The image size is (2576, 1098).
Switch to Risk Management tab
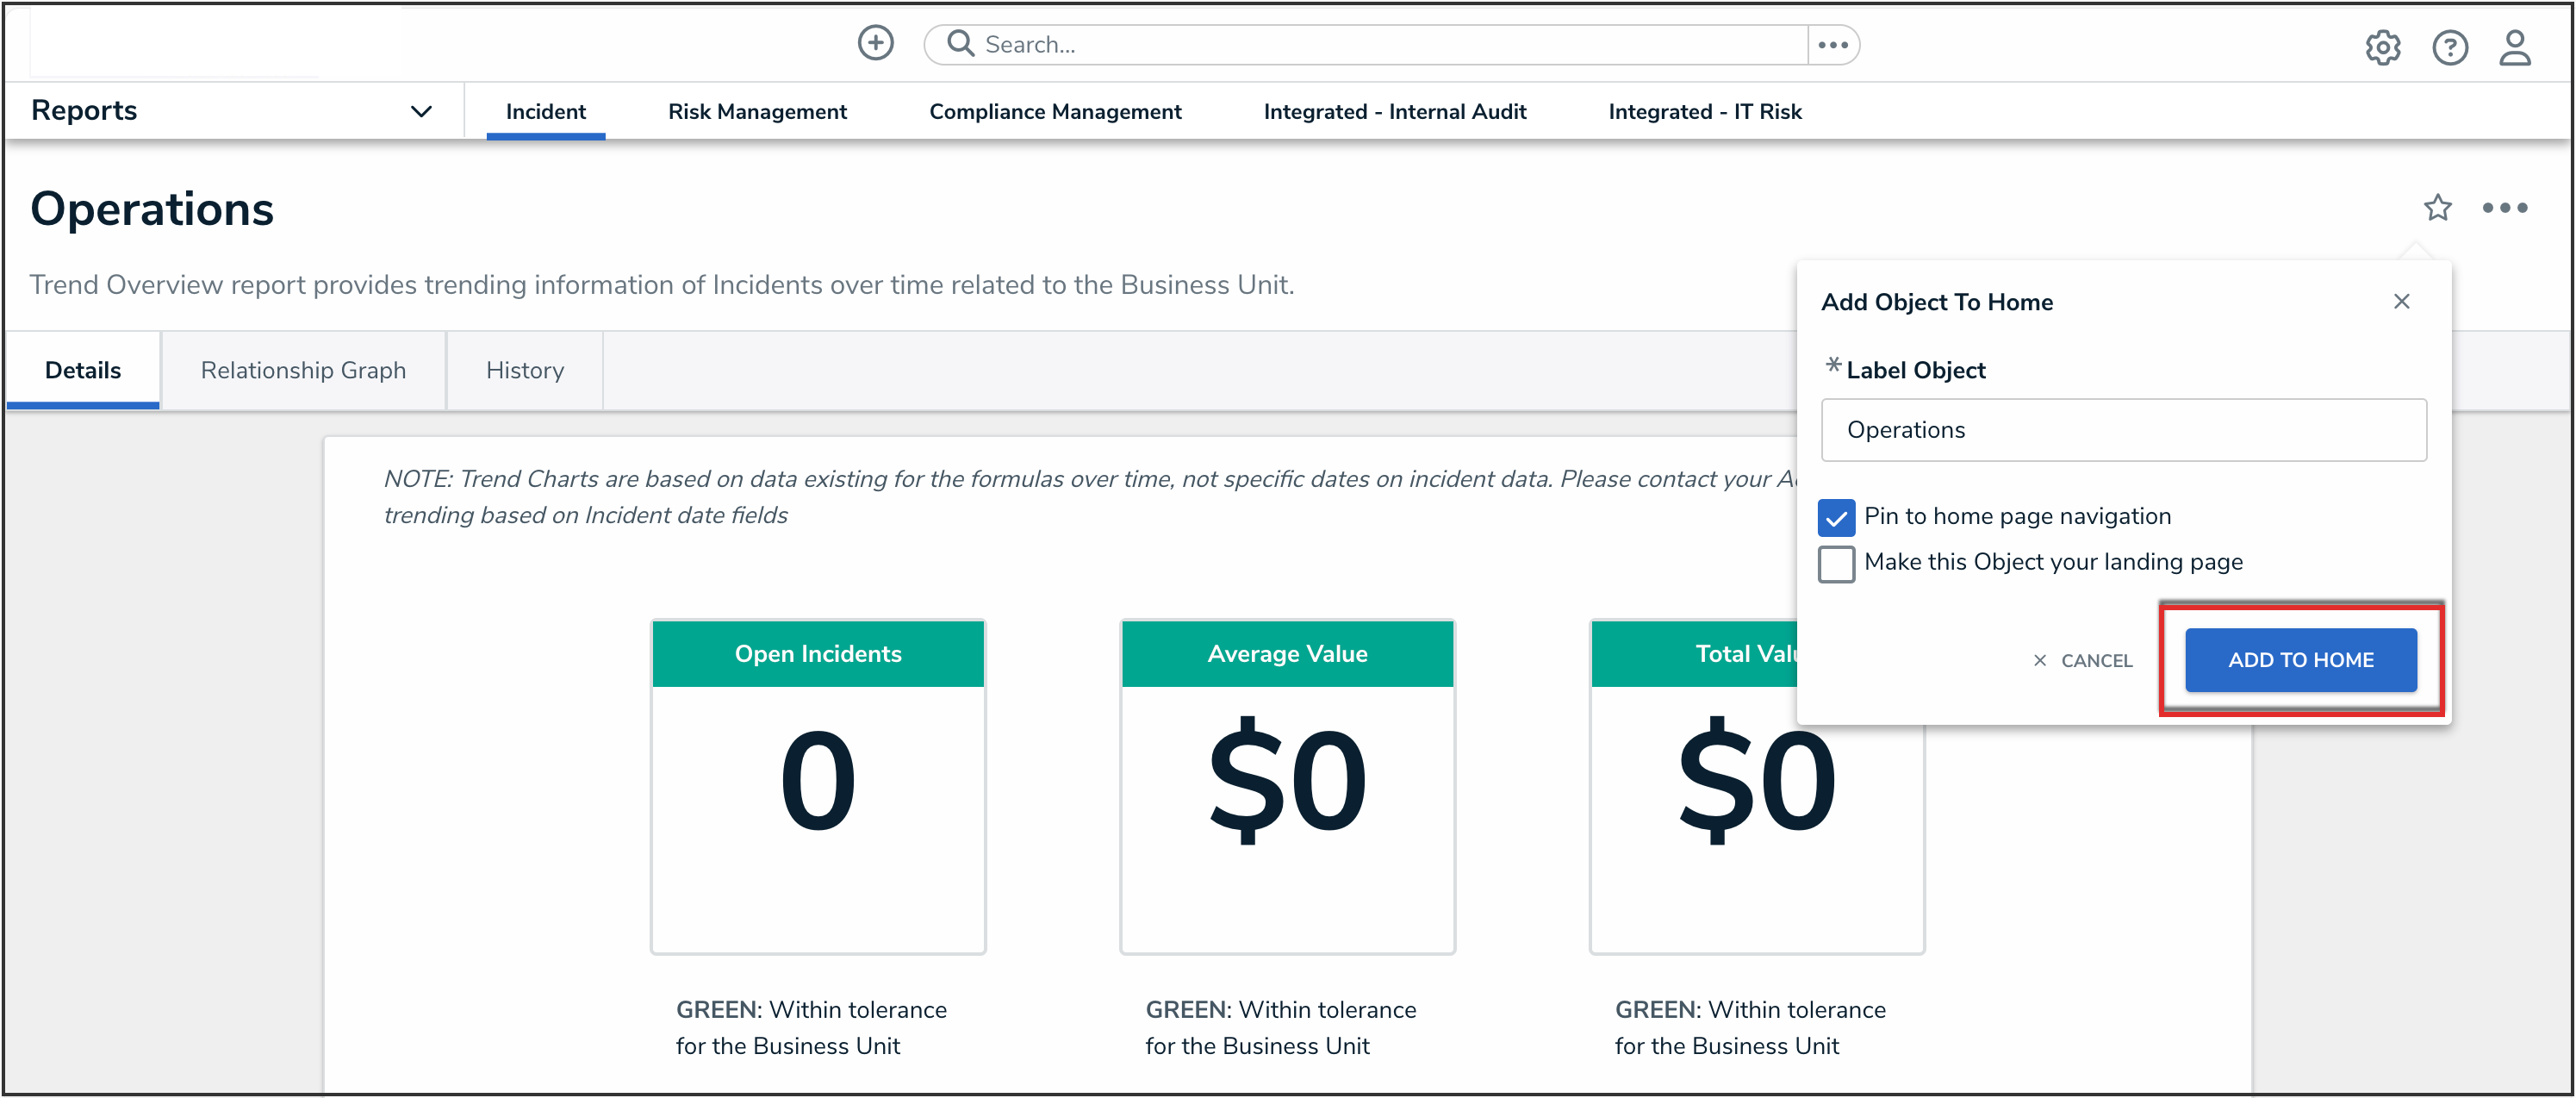click(x=757, y=112)
